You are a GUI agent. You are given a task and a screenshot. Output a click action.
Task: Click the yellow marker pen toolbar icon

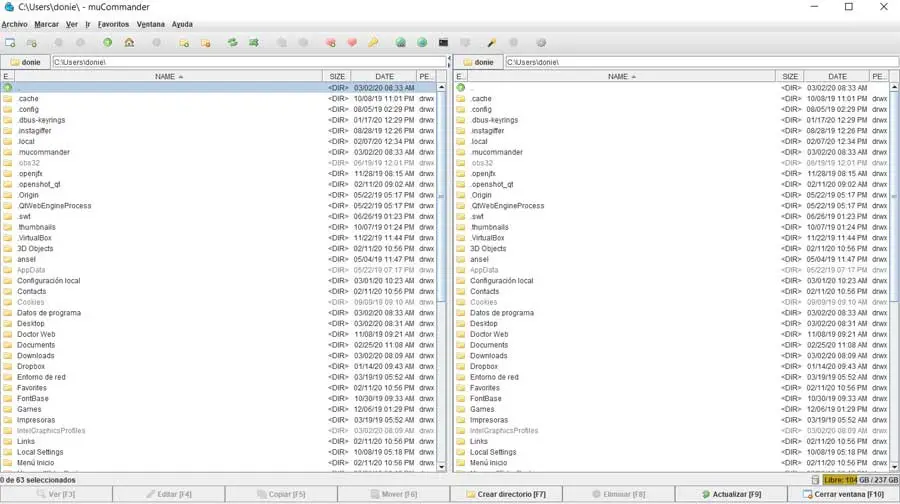click(491, 42)
